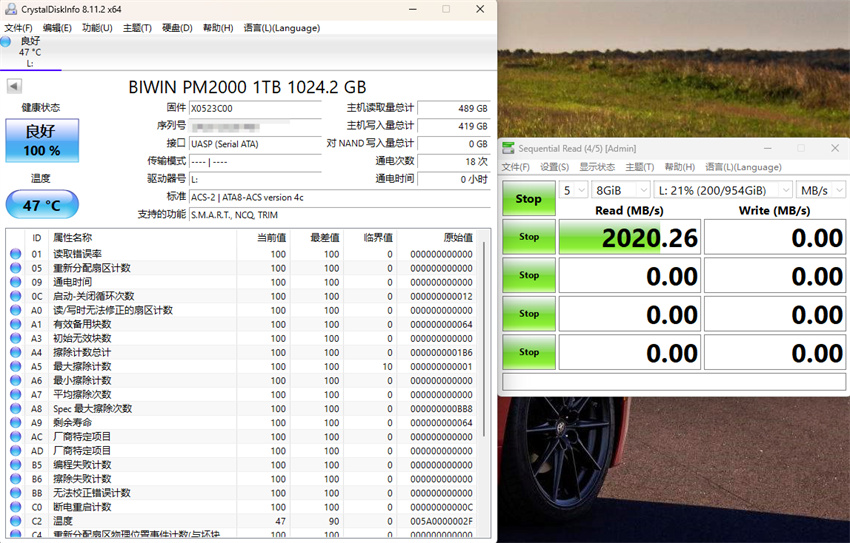This screenshot has width=850, height=543.
Task: Click the 原始值 column header
Action: pos(458,237)
